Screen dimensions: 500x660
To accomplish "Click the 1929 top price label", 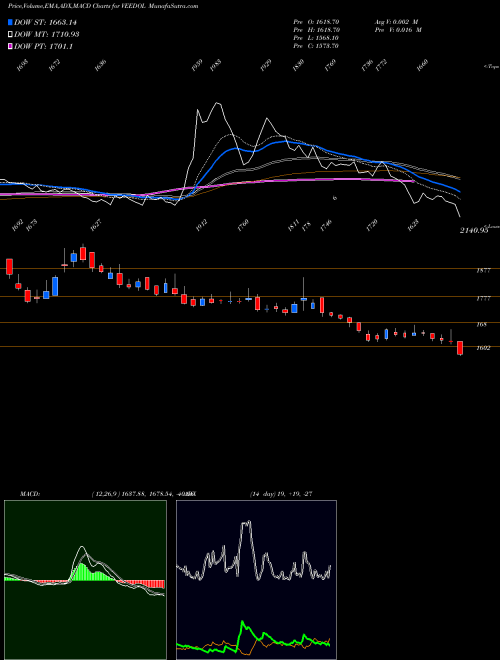I will click(x=266, y=65).
